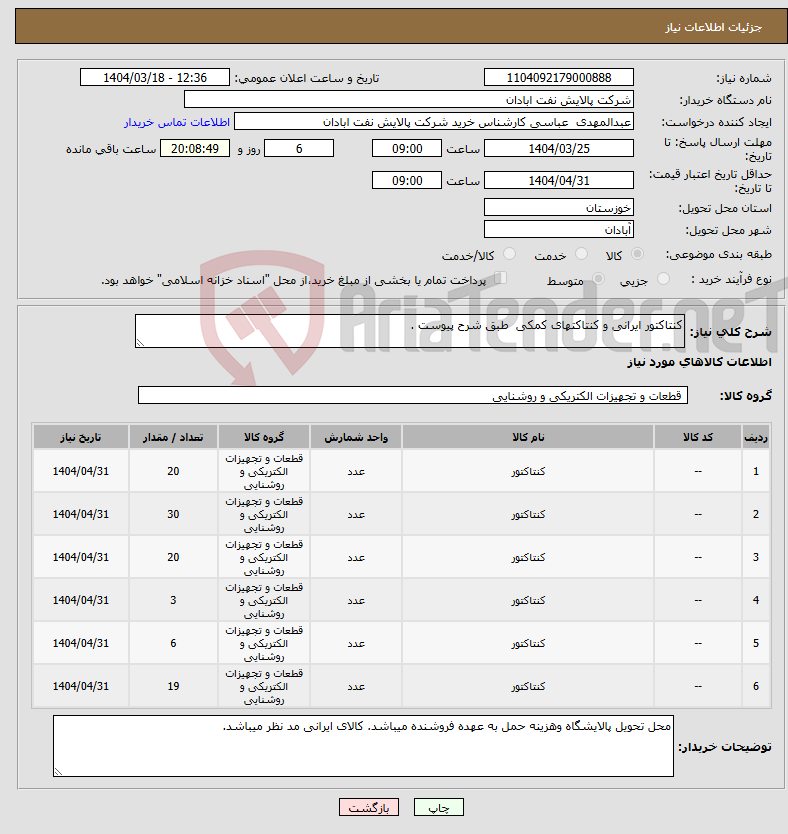Click the جزئیات اطلاعات نیاز page header
788x834 pixels.
[x=714, y=27]
